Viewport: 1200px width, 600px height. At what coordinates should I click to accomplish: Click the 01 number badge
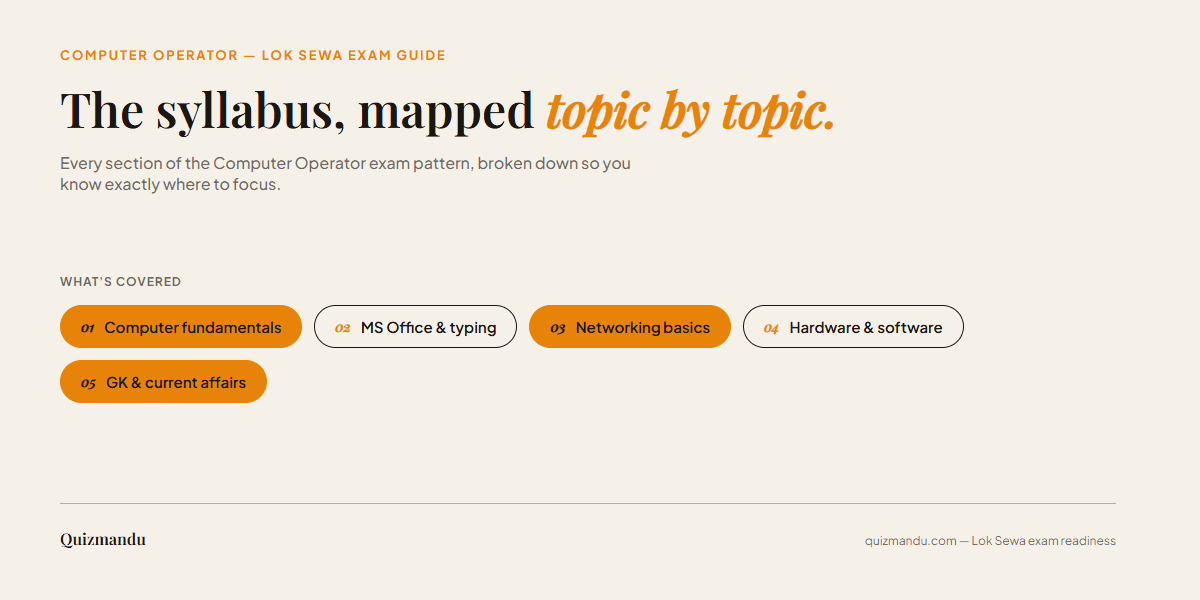point(88,328)
